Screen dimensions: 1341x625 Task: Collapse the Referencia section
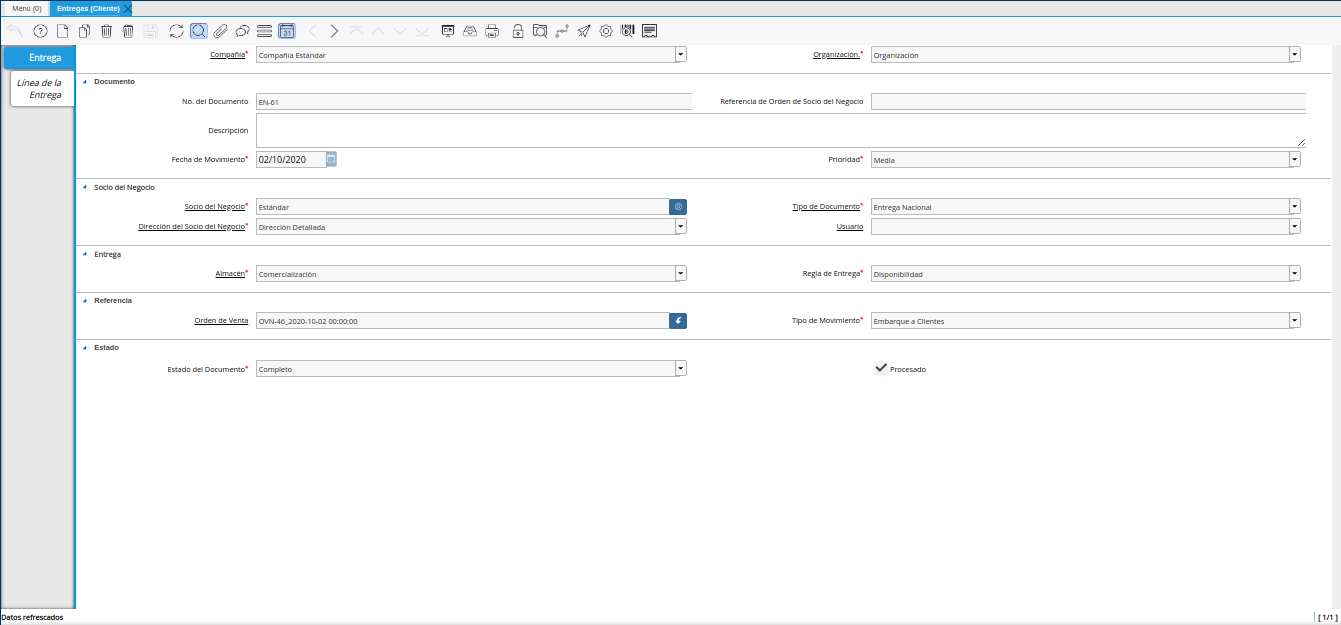tap(85, 301)
